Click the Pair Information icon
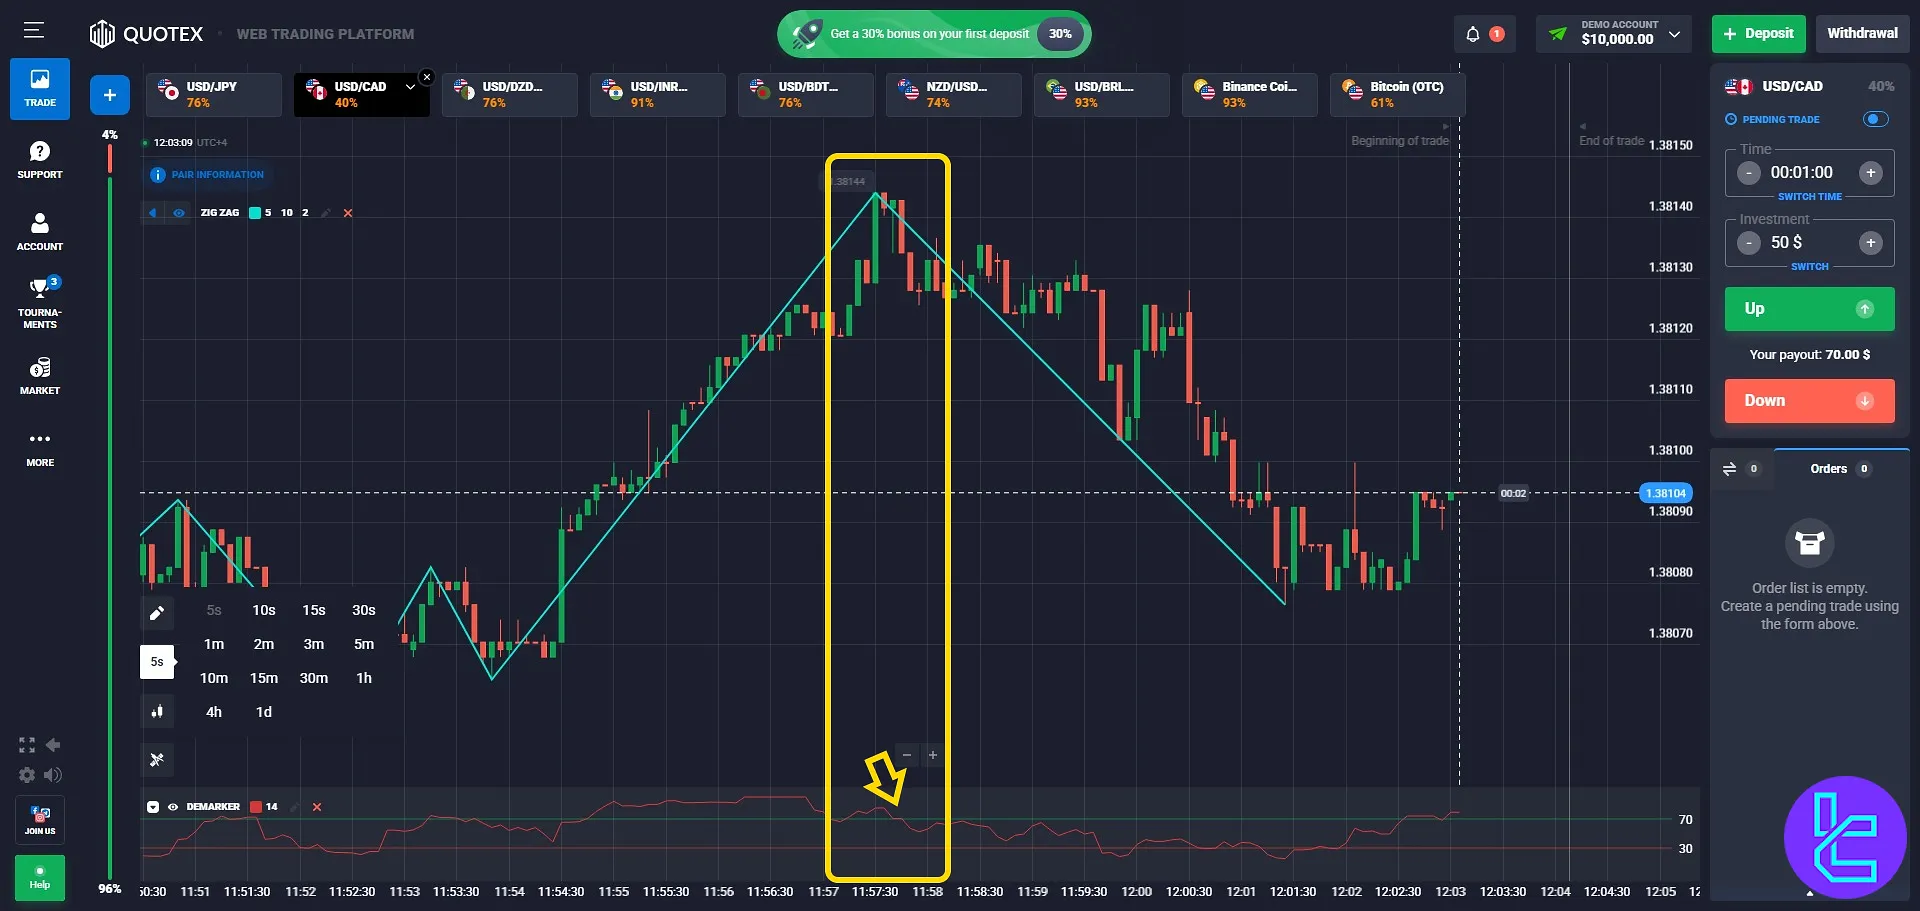1920x911 pixels. point(157,175)
